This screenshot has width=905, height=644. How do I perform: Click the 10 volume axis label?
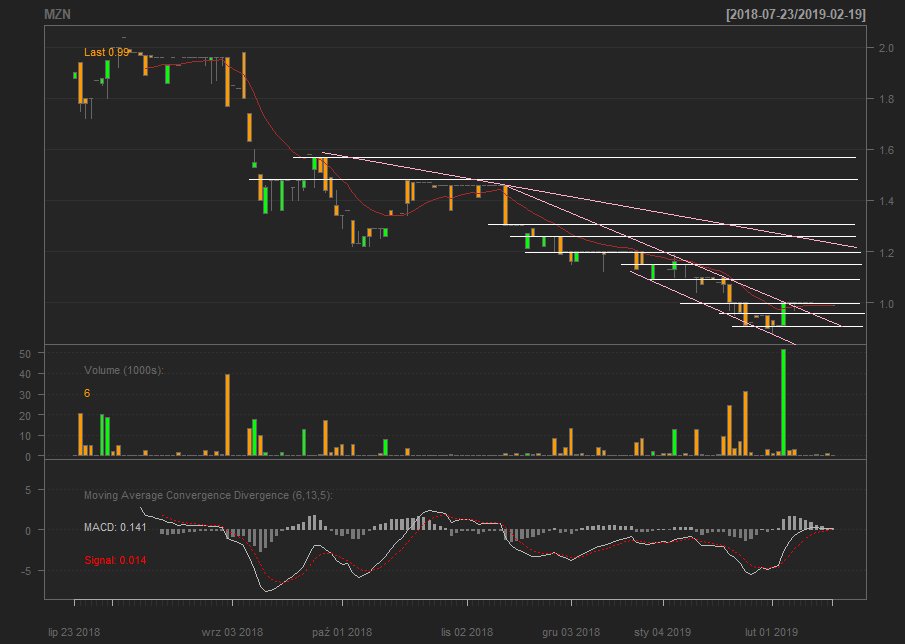coord(25,436)
